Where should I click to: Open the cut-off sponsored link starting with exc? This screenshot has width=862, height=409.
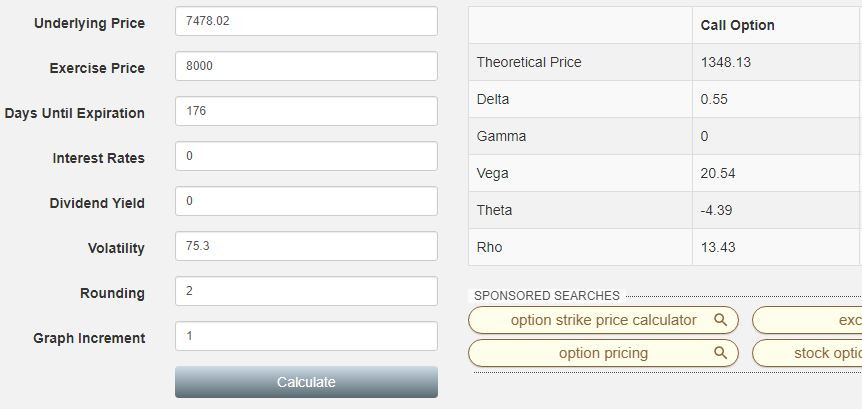coord(807,320)
